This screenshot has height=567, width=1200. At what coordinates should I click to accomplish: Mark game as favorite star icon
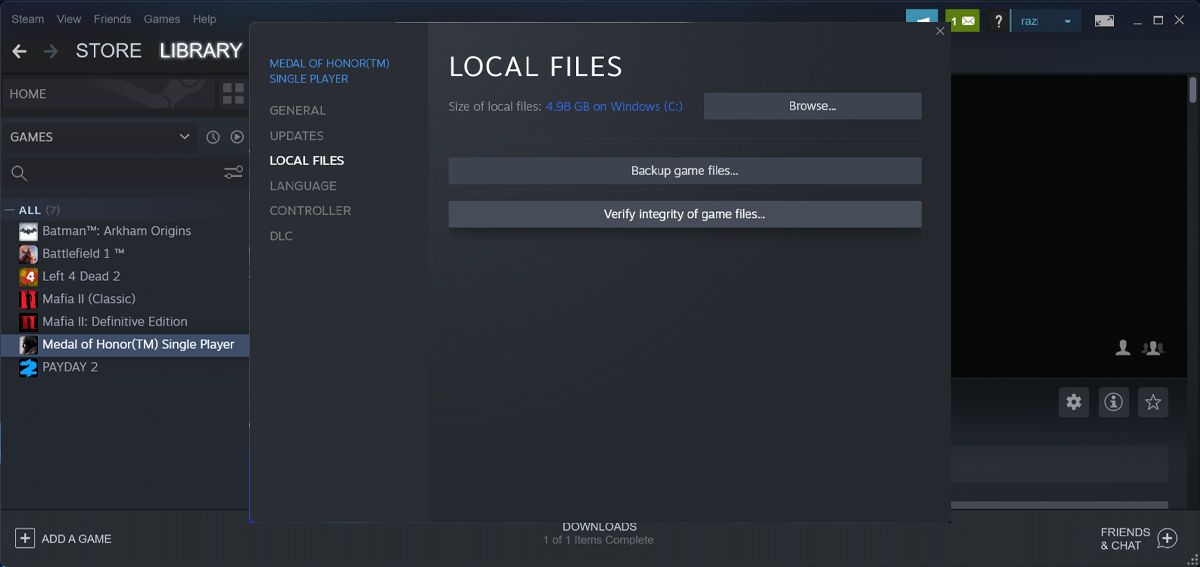(x=1153, y=402)
